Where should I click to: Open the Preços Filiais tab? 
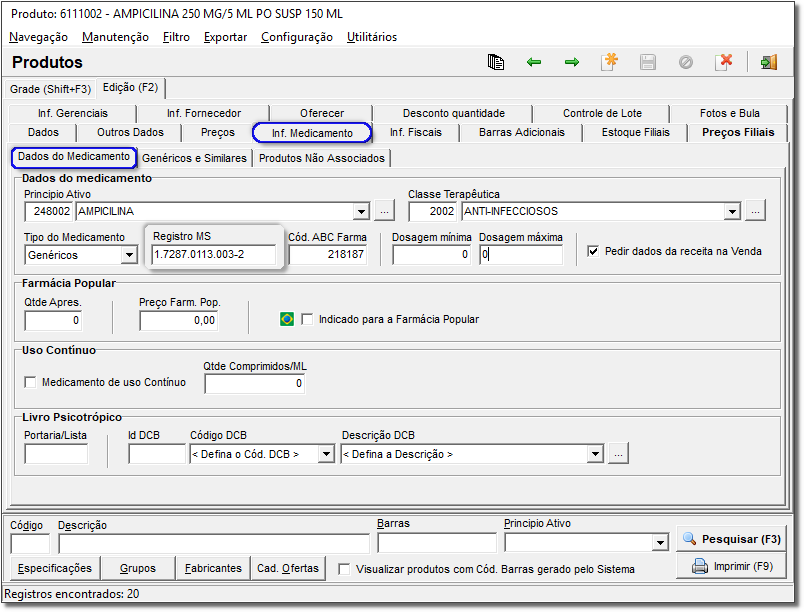pyautogui.click(x=738, y=132)
